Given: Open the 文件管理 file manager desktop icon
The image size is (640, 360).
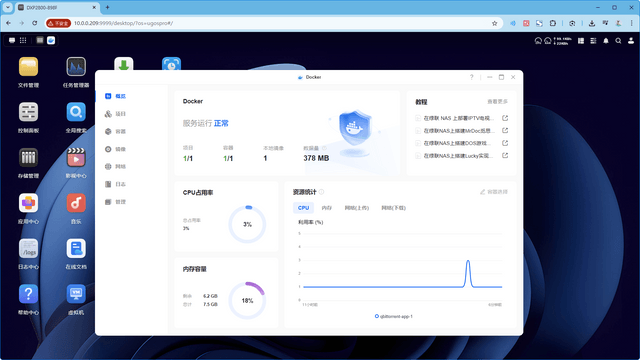Looking at the screenshot, I should click(28, 67).
